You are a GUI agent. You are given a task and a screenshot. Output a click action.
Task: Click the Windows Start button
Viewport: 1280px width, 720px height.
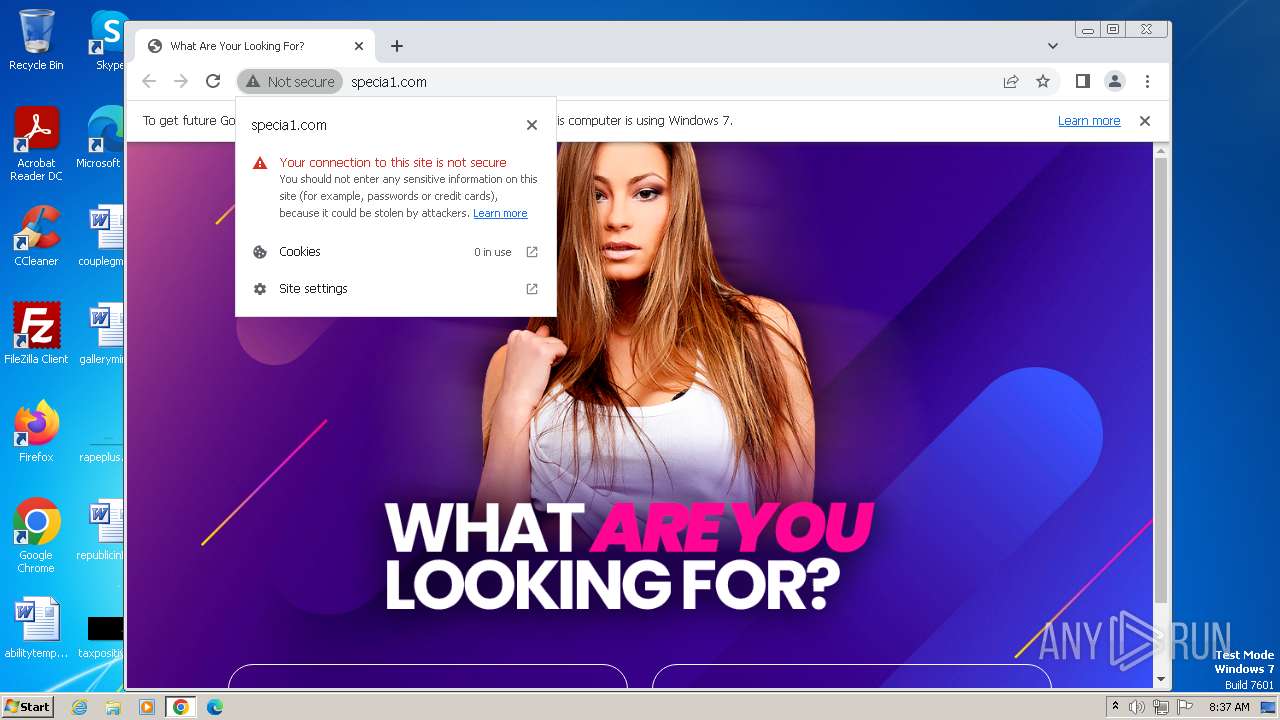pos(27,706)
